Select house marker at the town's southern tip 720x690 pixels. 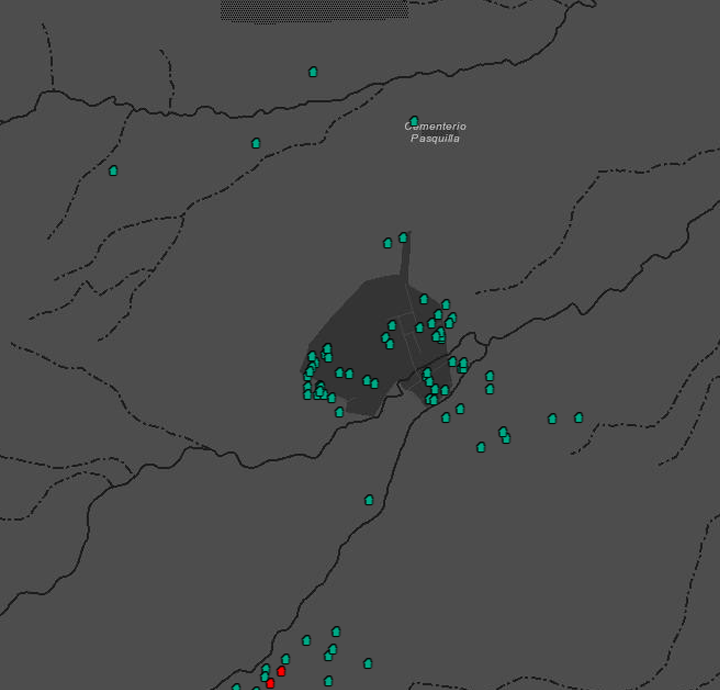coord(339,412)
